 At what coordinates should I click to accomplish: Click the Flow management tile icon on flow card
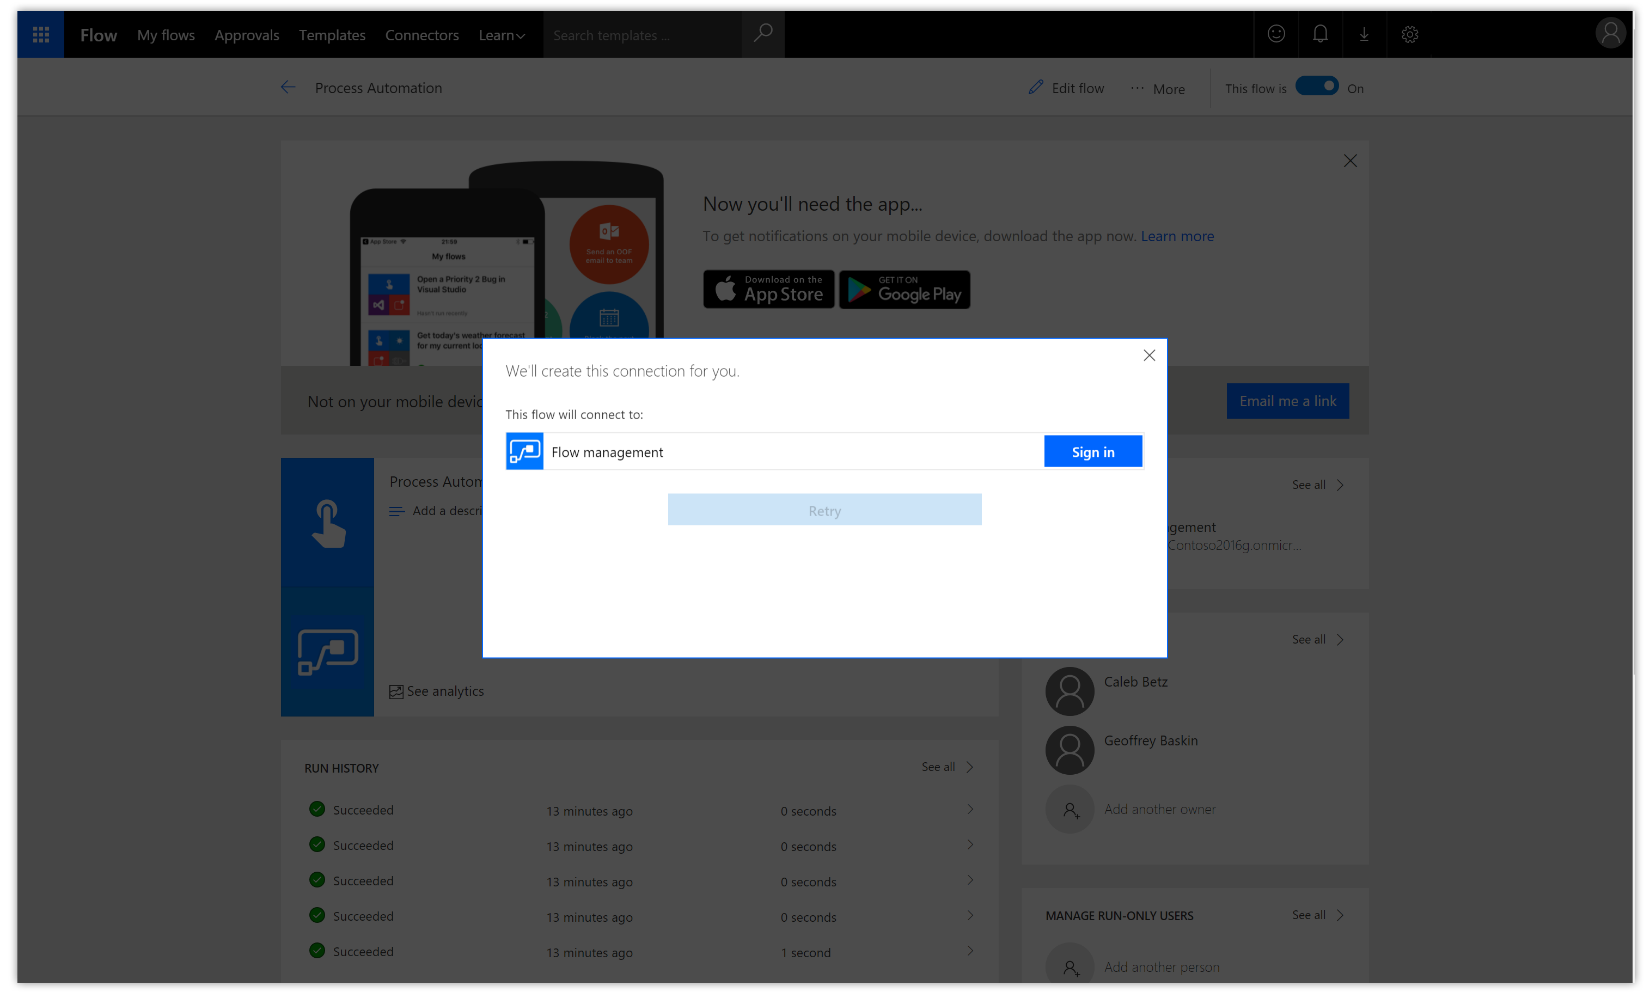tap(328, 652)
